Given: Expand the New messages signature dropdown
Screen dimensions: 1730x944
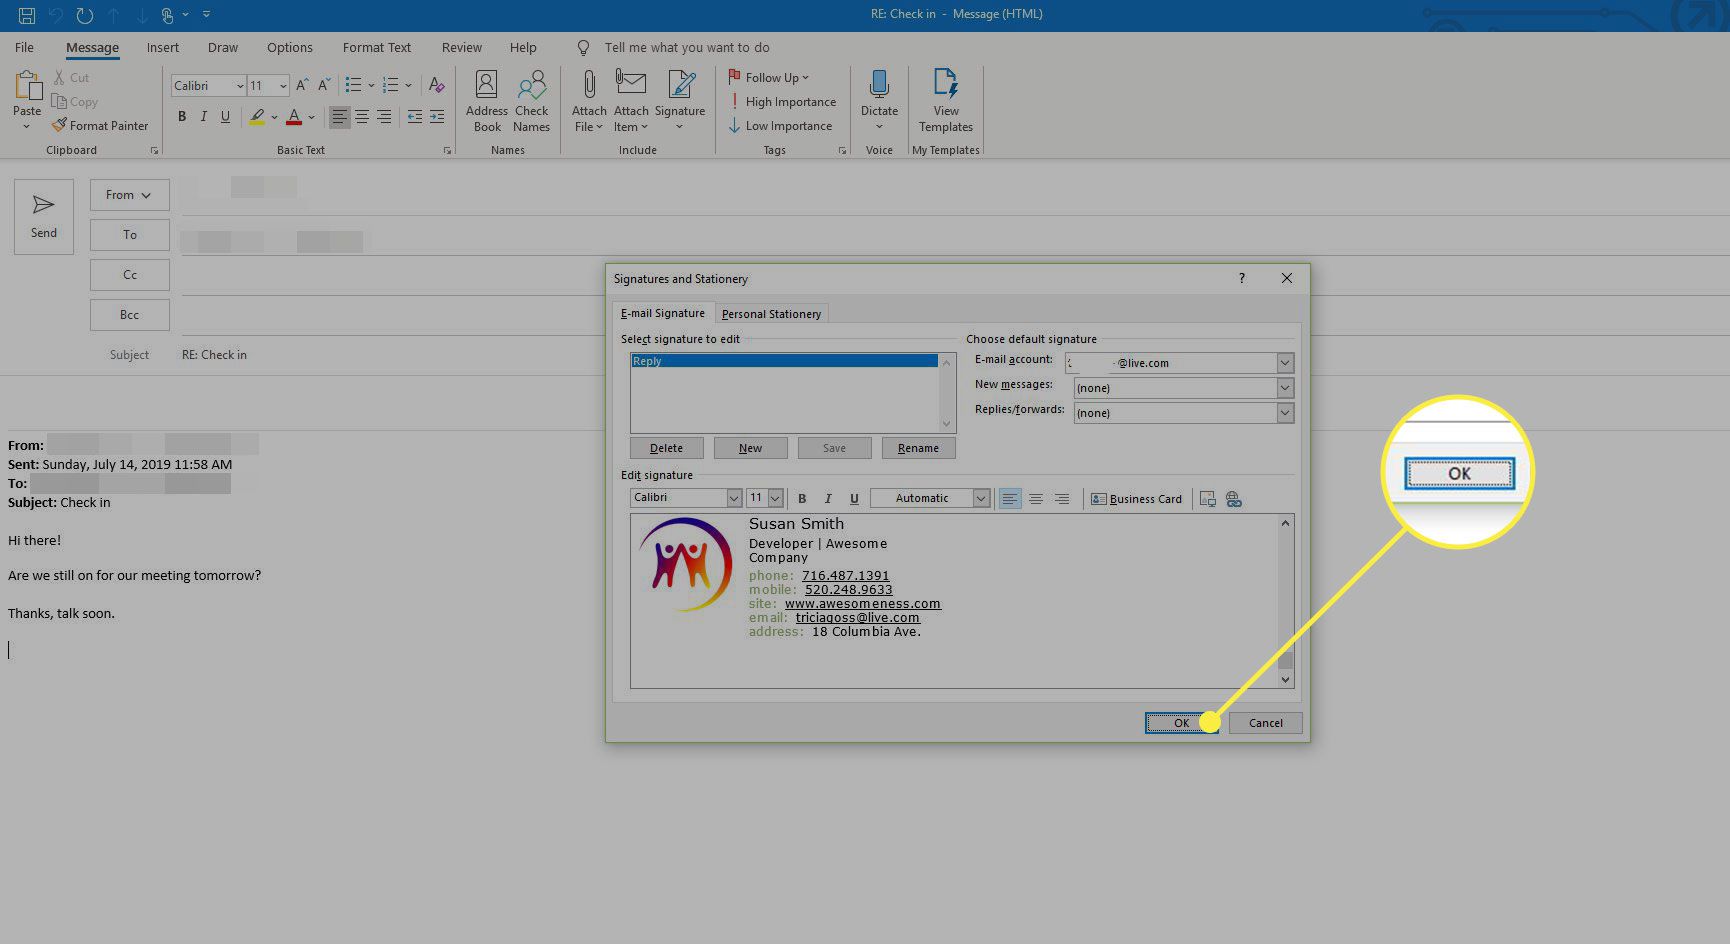Looking at the screenshot, I should [1285, 388].
